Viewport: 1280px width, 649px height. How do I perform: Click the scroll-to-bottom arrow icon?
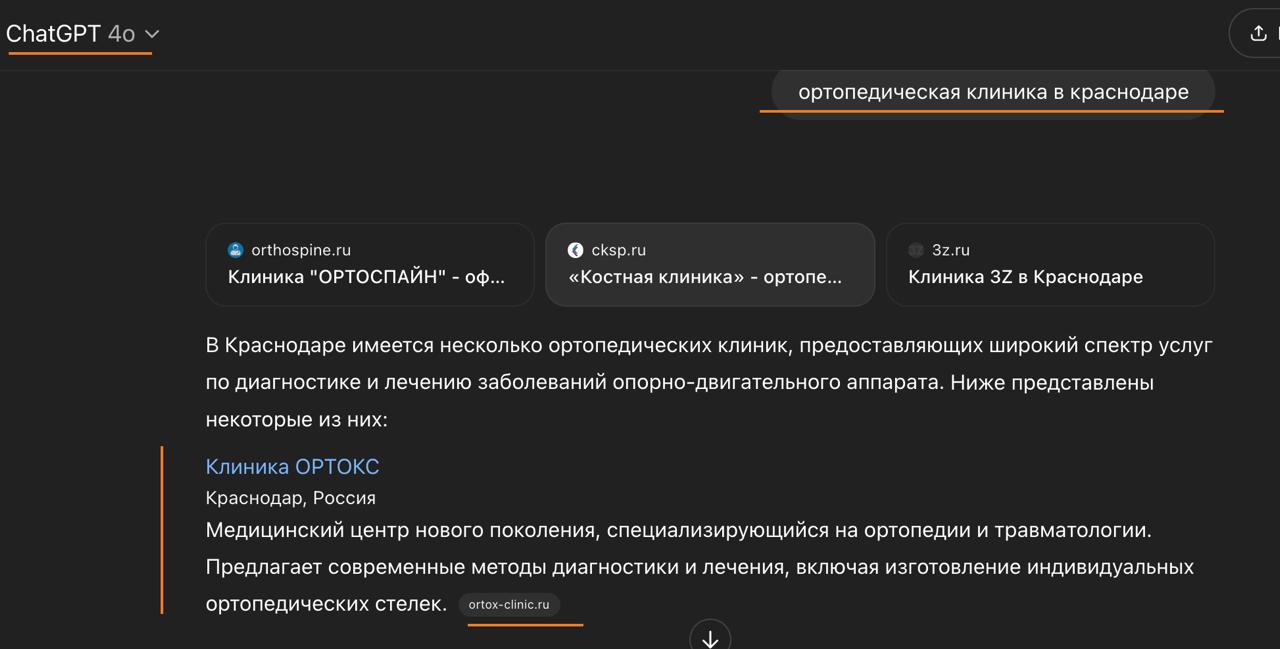pyautogui.click(x=710, y=637)
